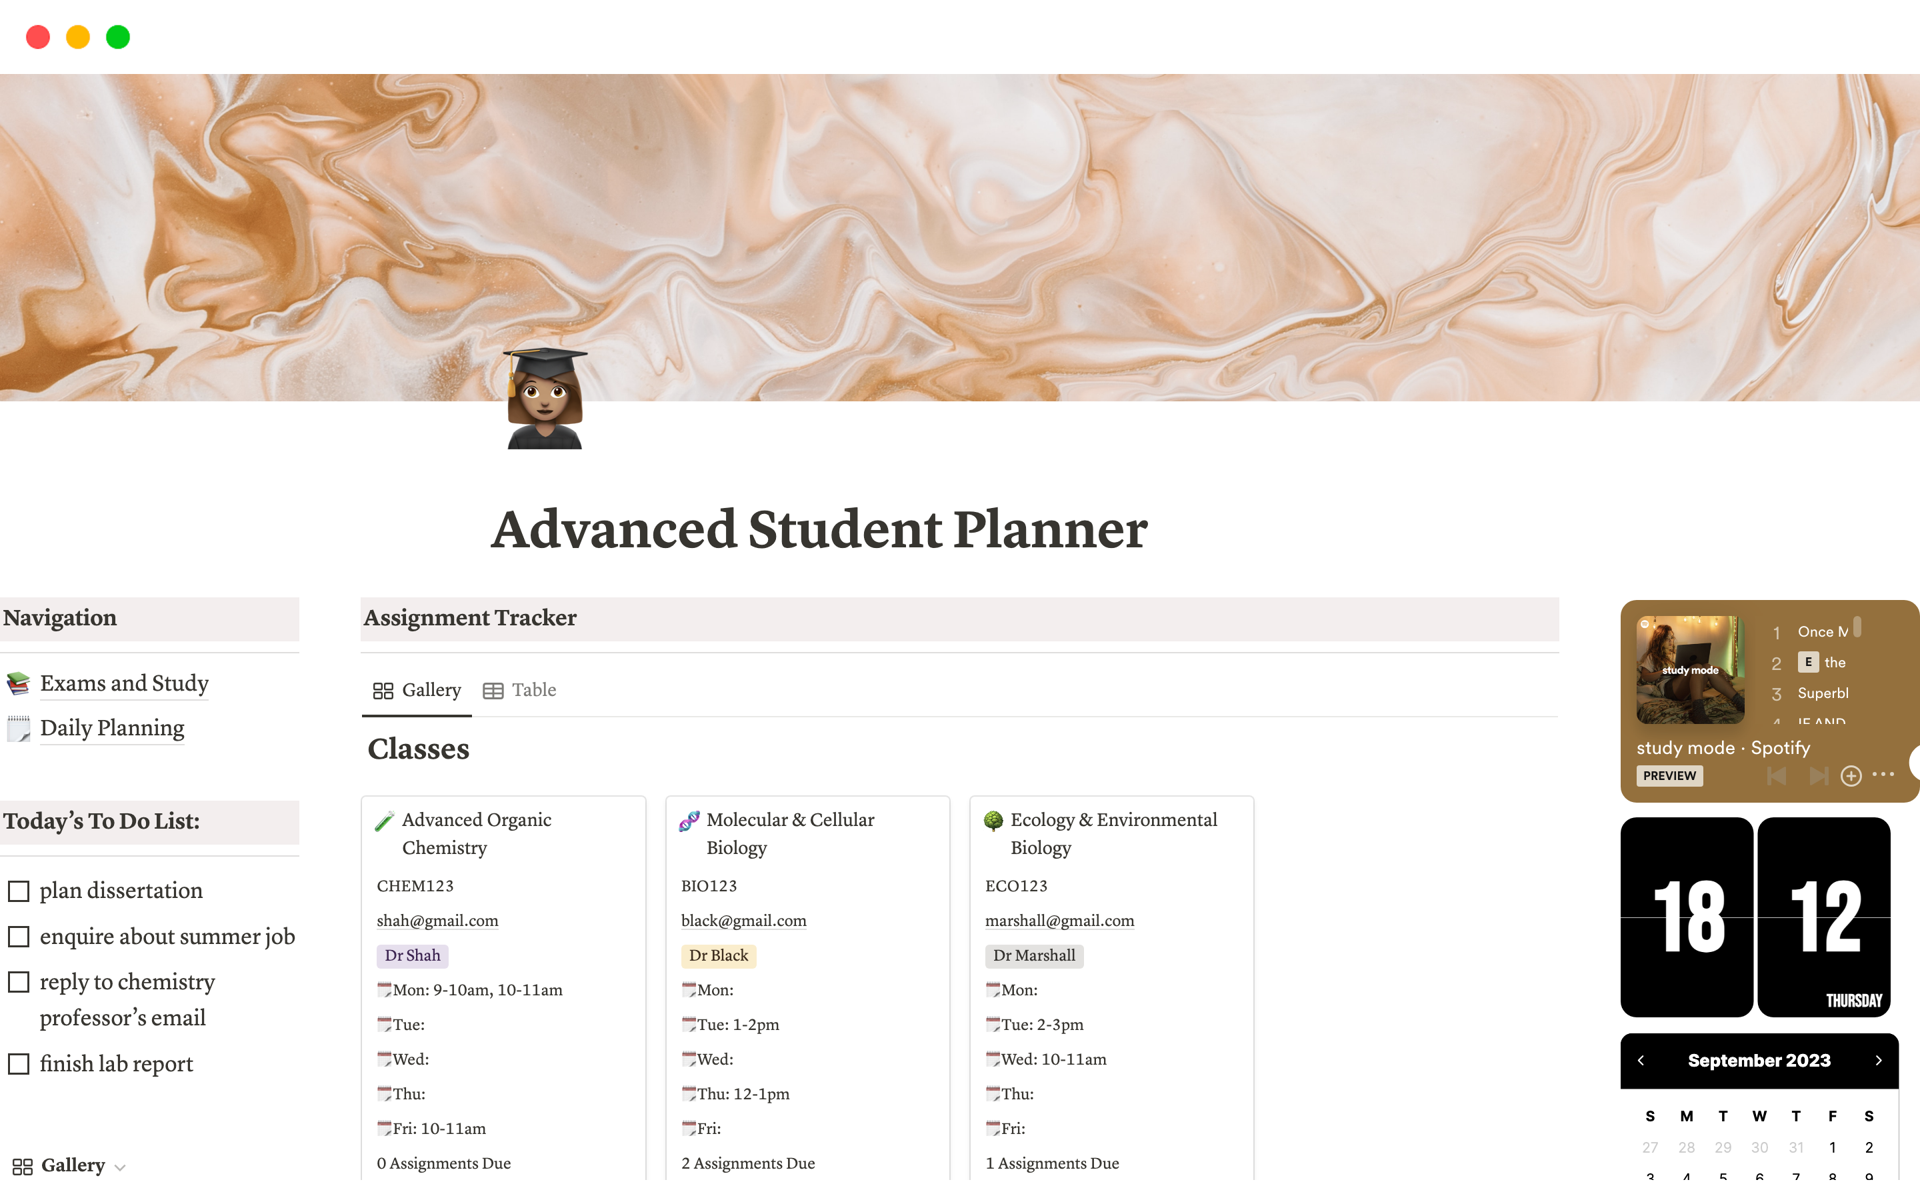Toggle the finish lab report checkbox

[19, 1063]
